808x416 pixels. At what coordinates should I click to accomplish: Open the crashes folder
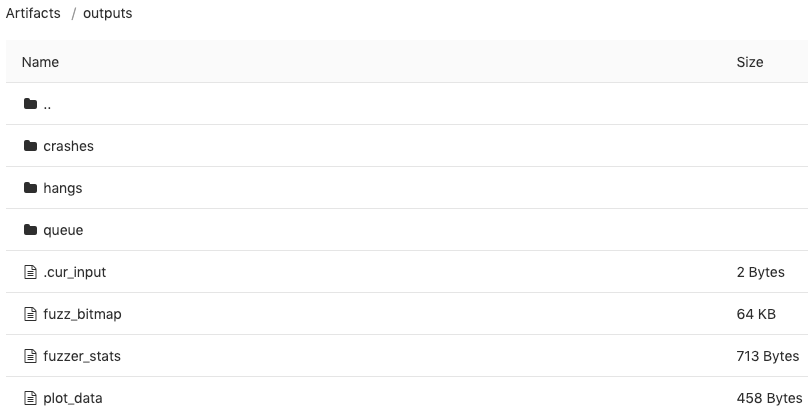(x=68, y=146)
